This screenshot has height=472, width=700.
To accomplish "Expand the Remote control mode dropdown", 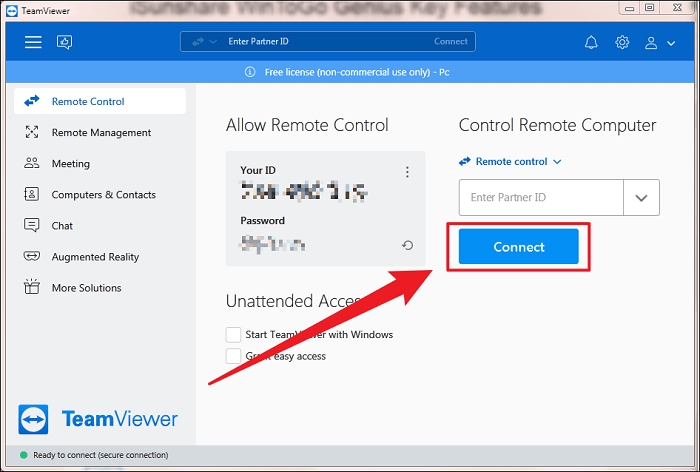I will coord(510,161).
